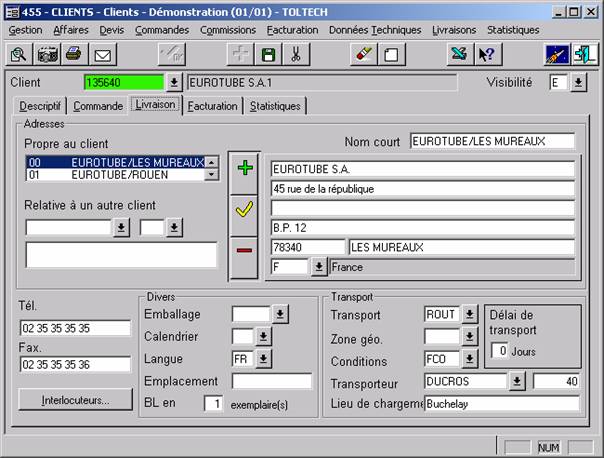604x458 pixels.
Task: Switch to the Statistiques tab
Action: tap(275, 106)
